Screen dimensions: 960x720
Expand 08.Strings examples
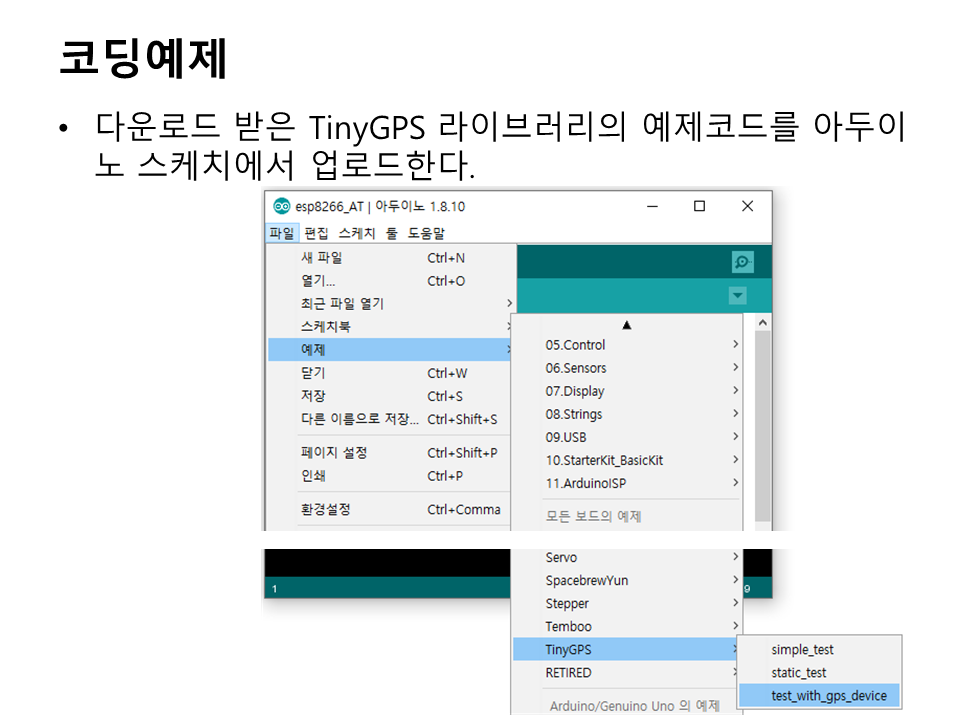[627, 414]
